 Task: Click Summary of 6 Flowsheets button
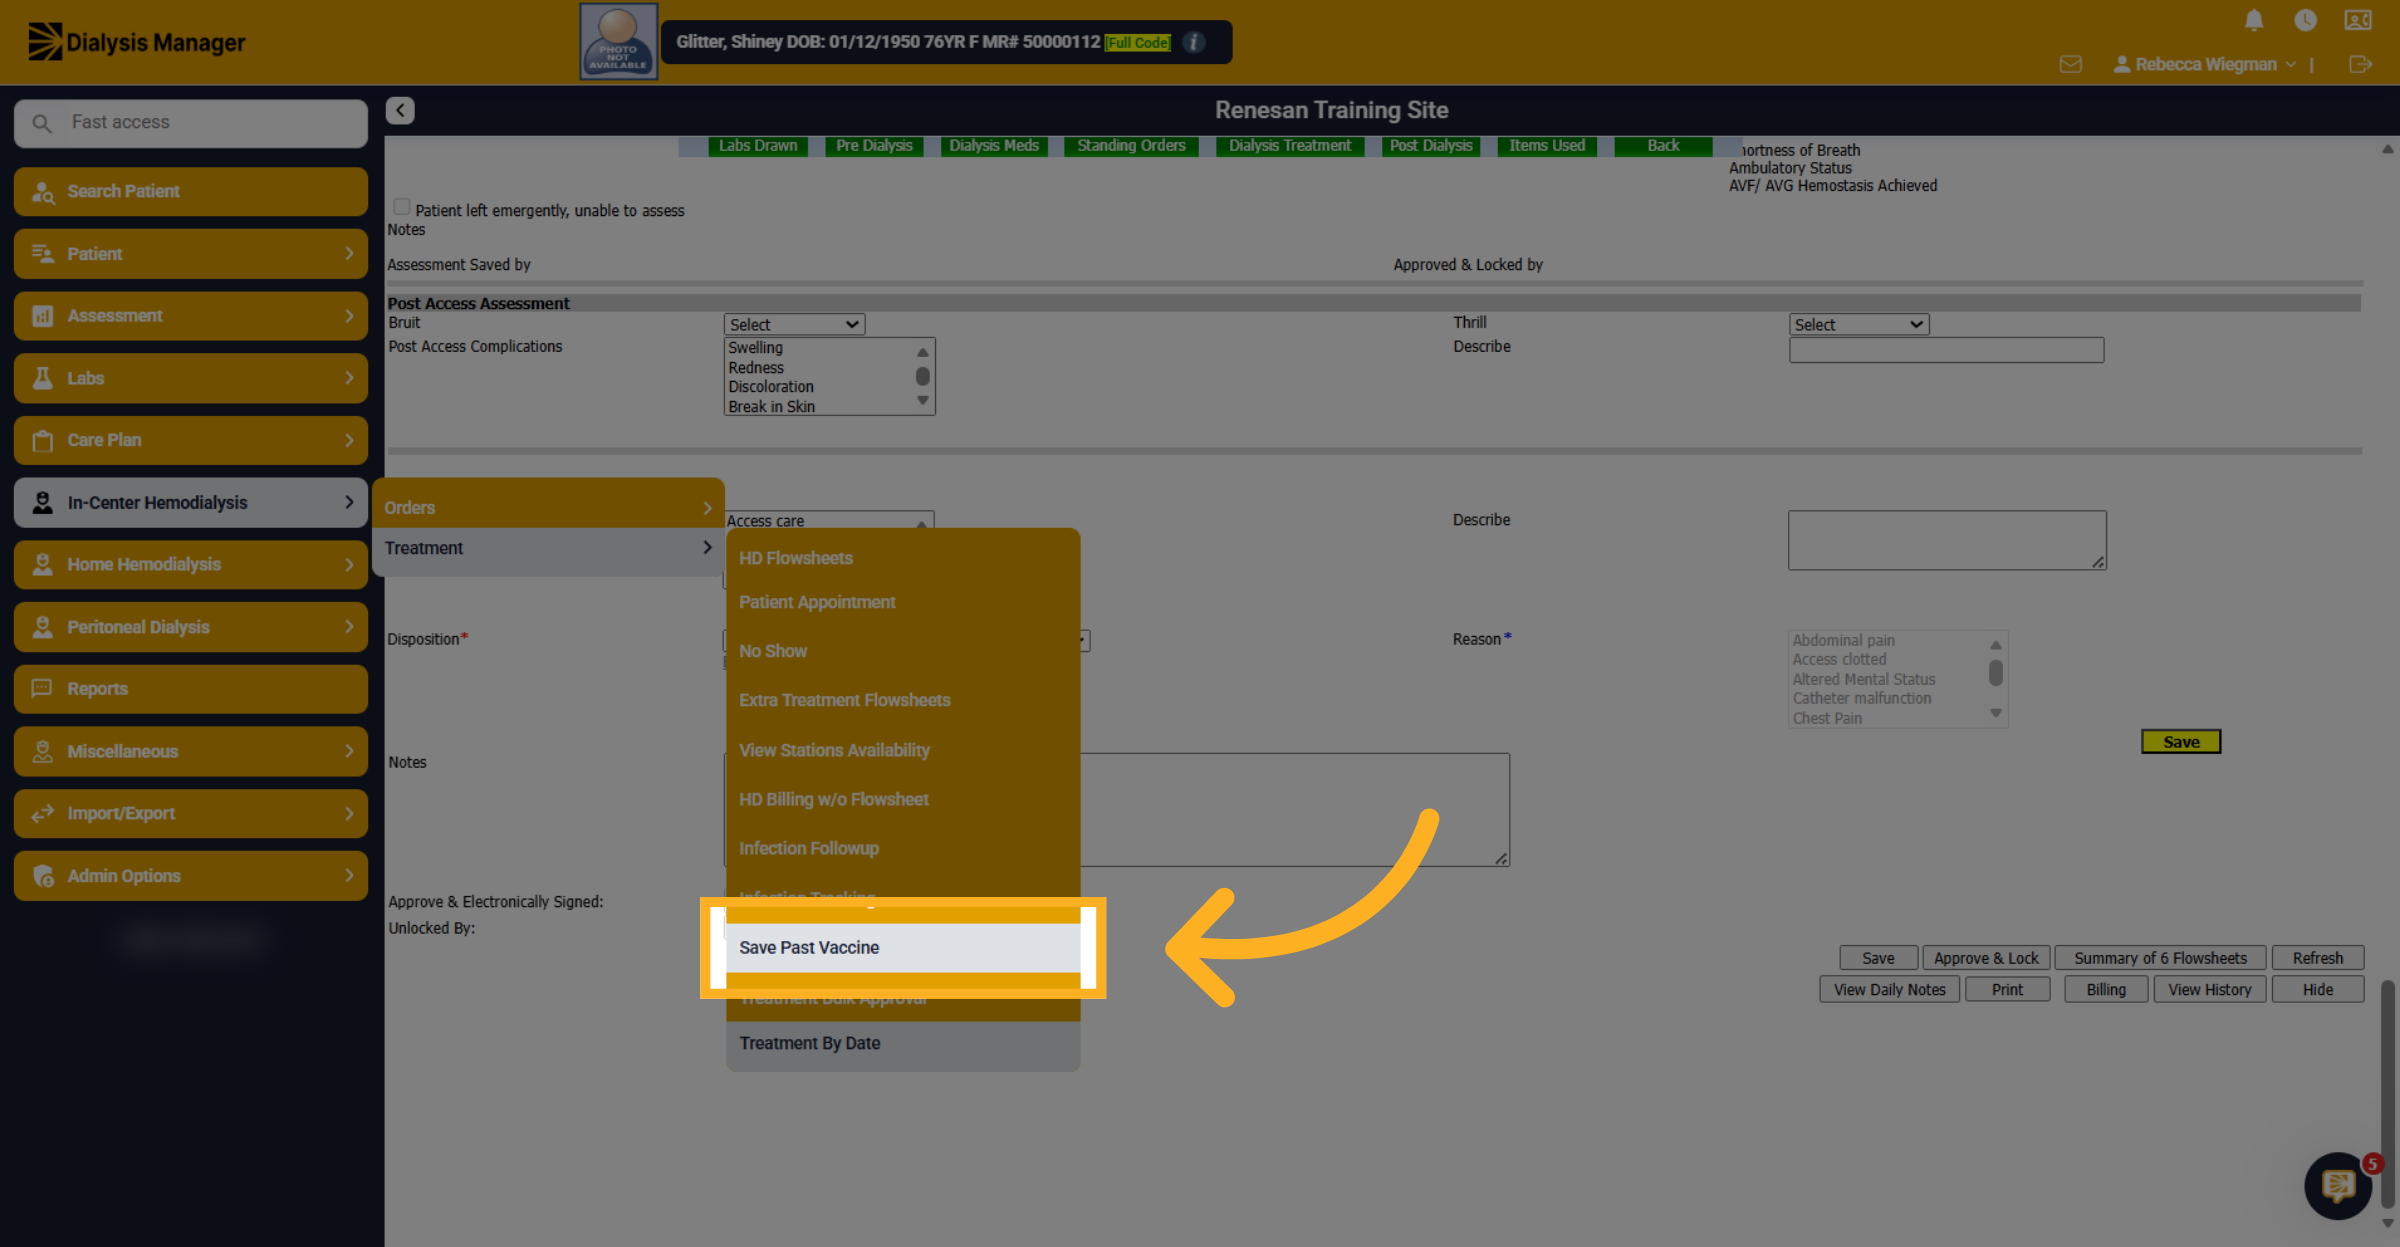[2160, 958]
